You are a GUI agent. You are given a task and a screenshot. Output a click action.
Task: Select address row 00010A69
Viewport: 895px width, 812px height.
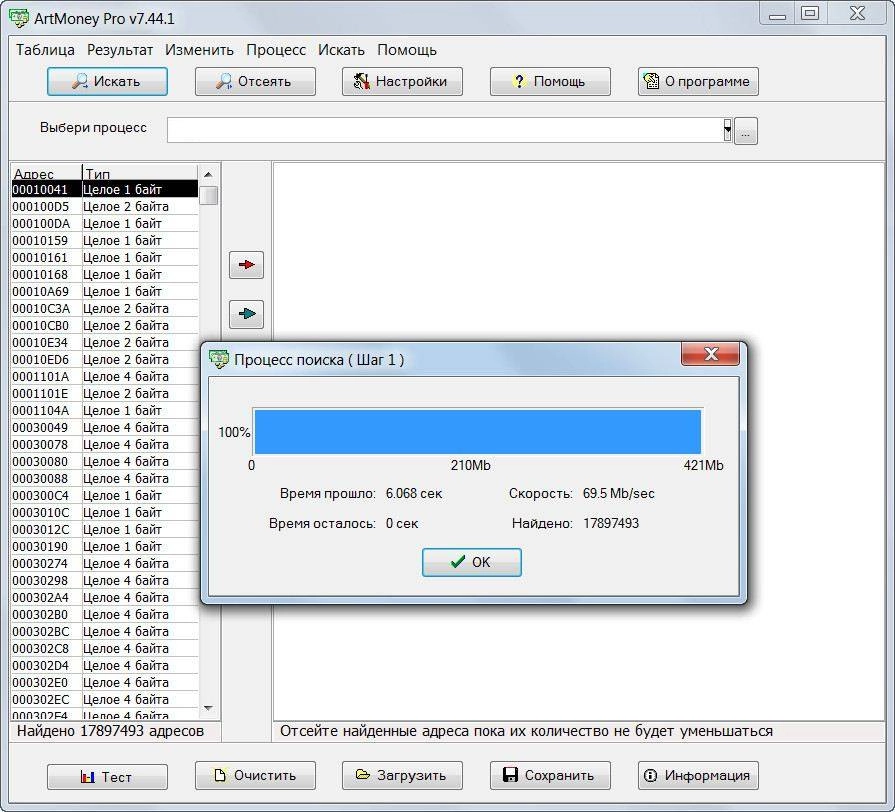(105, 292)
